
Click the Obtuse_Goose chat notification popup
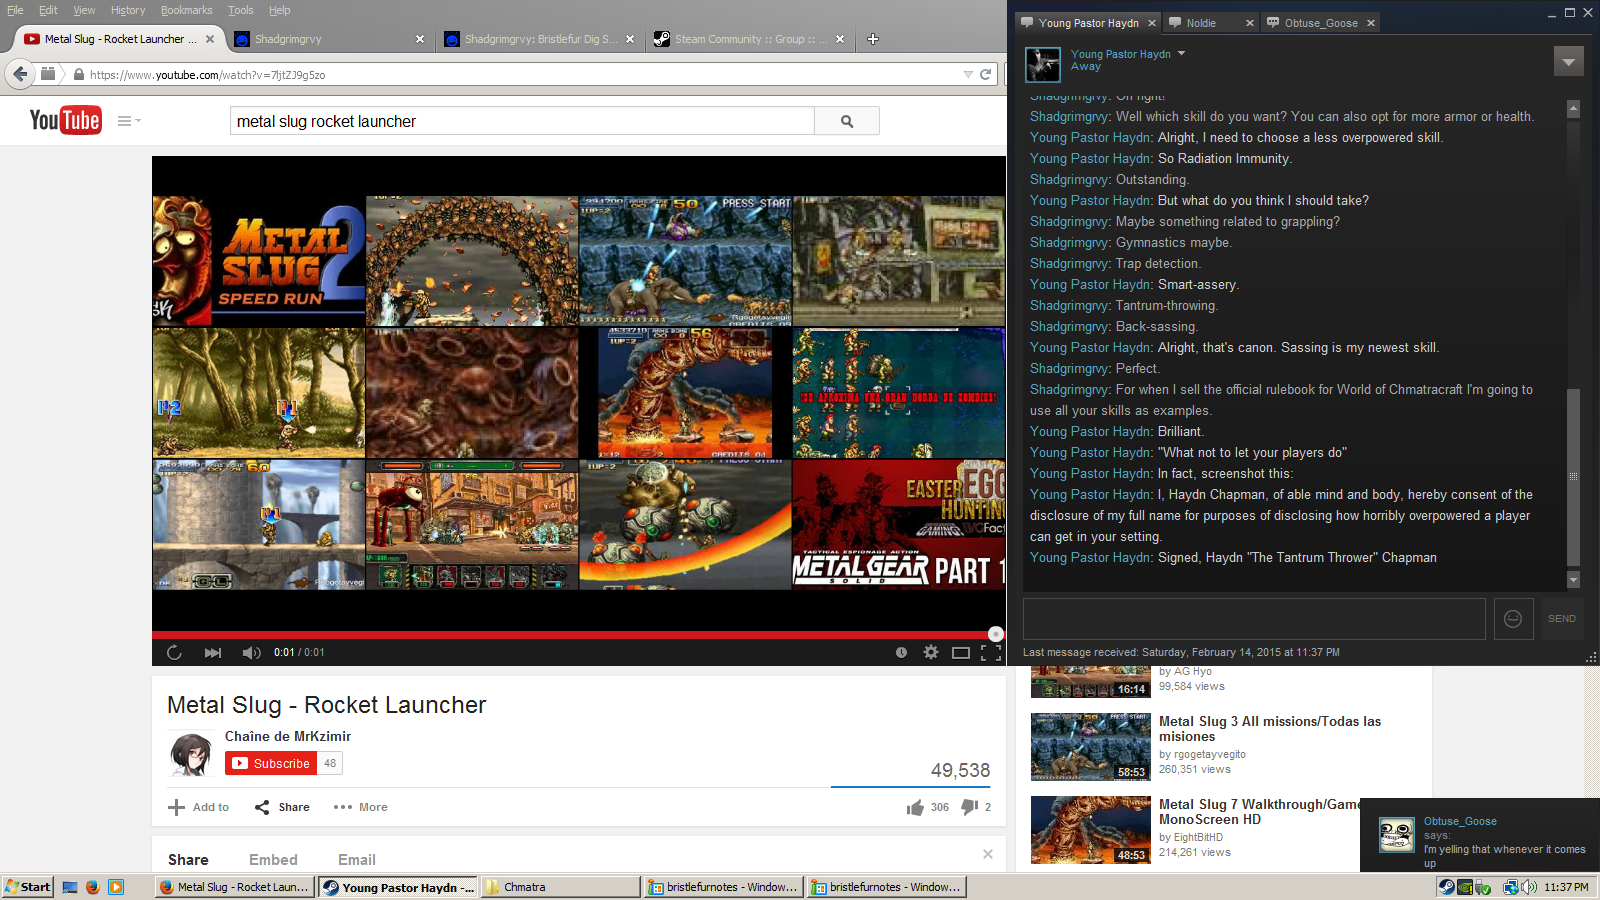click(x=1480, y=835)
